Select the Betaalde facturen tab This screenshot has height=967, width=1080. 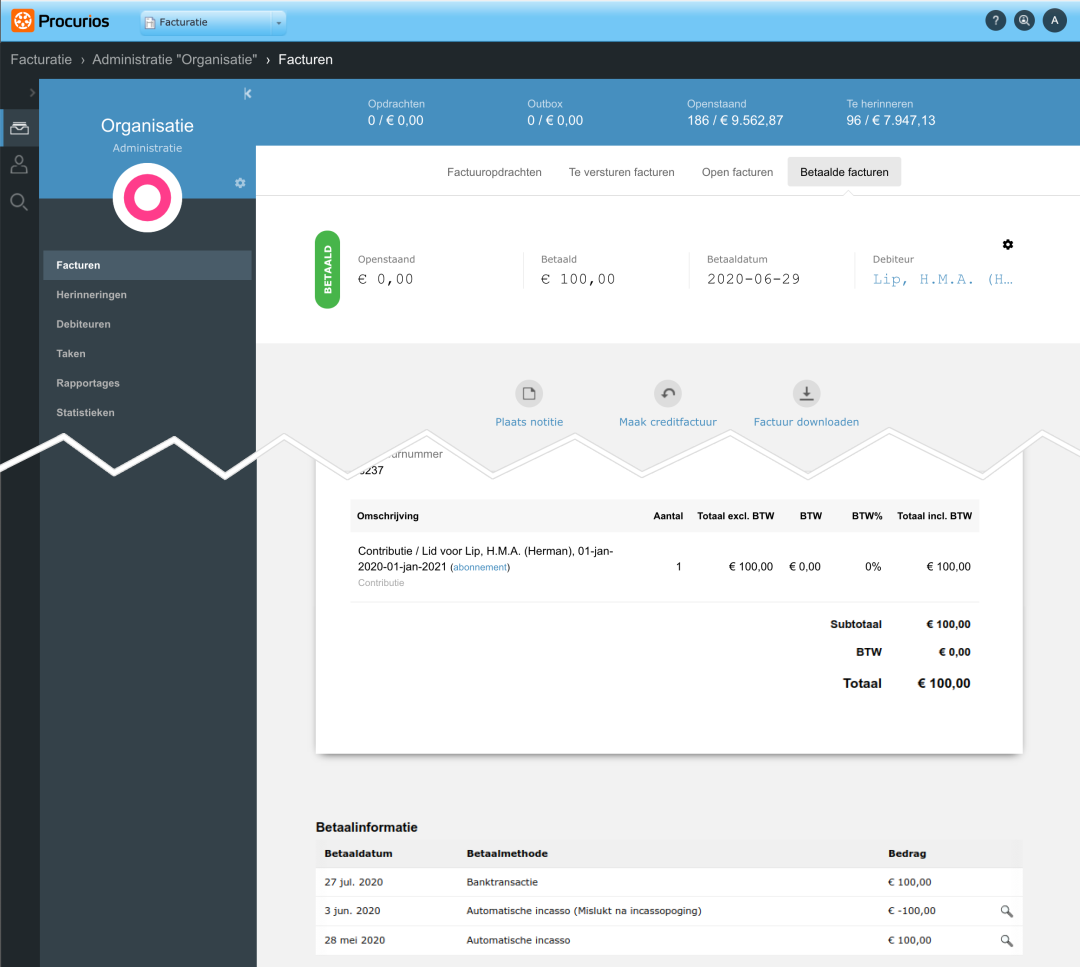pyautogui.click(x=844, y=172)
